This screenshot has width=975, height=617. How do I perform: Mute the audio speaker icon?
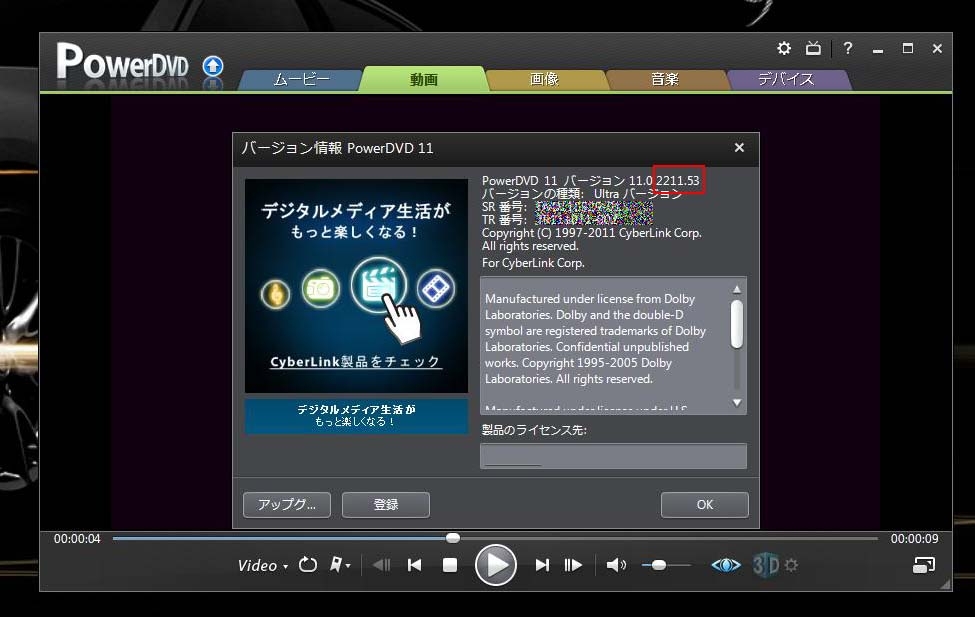[x=616, y=565]
